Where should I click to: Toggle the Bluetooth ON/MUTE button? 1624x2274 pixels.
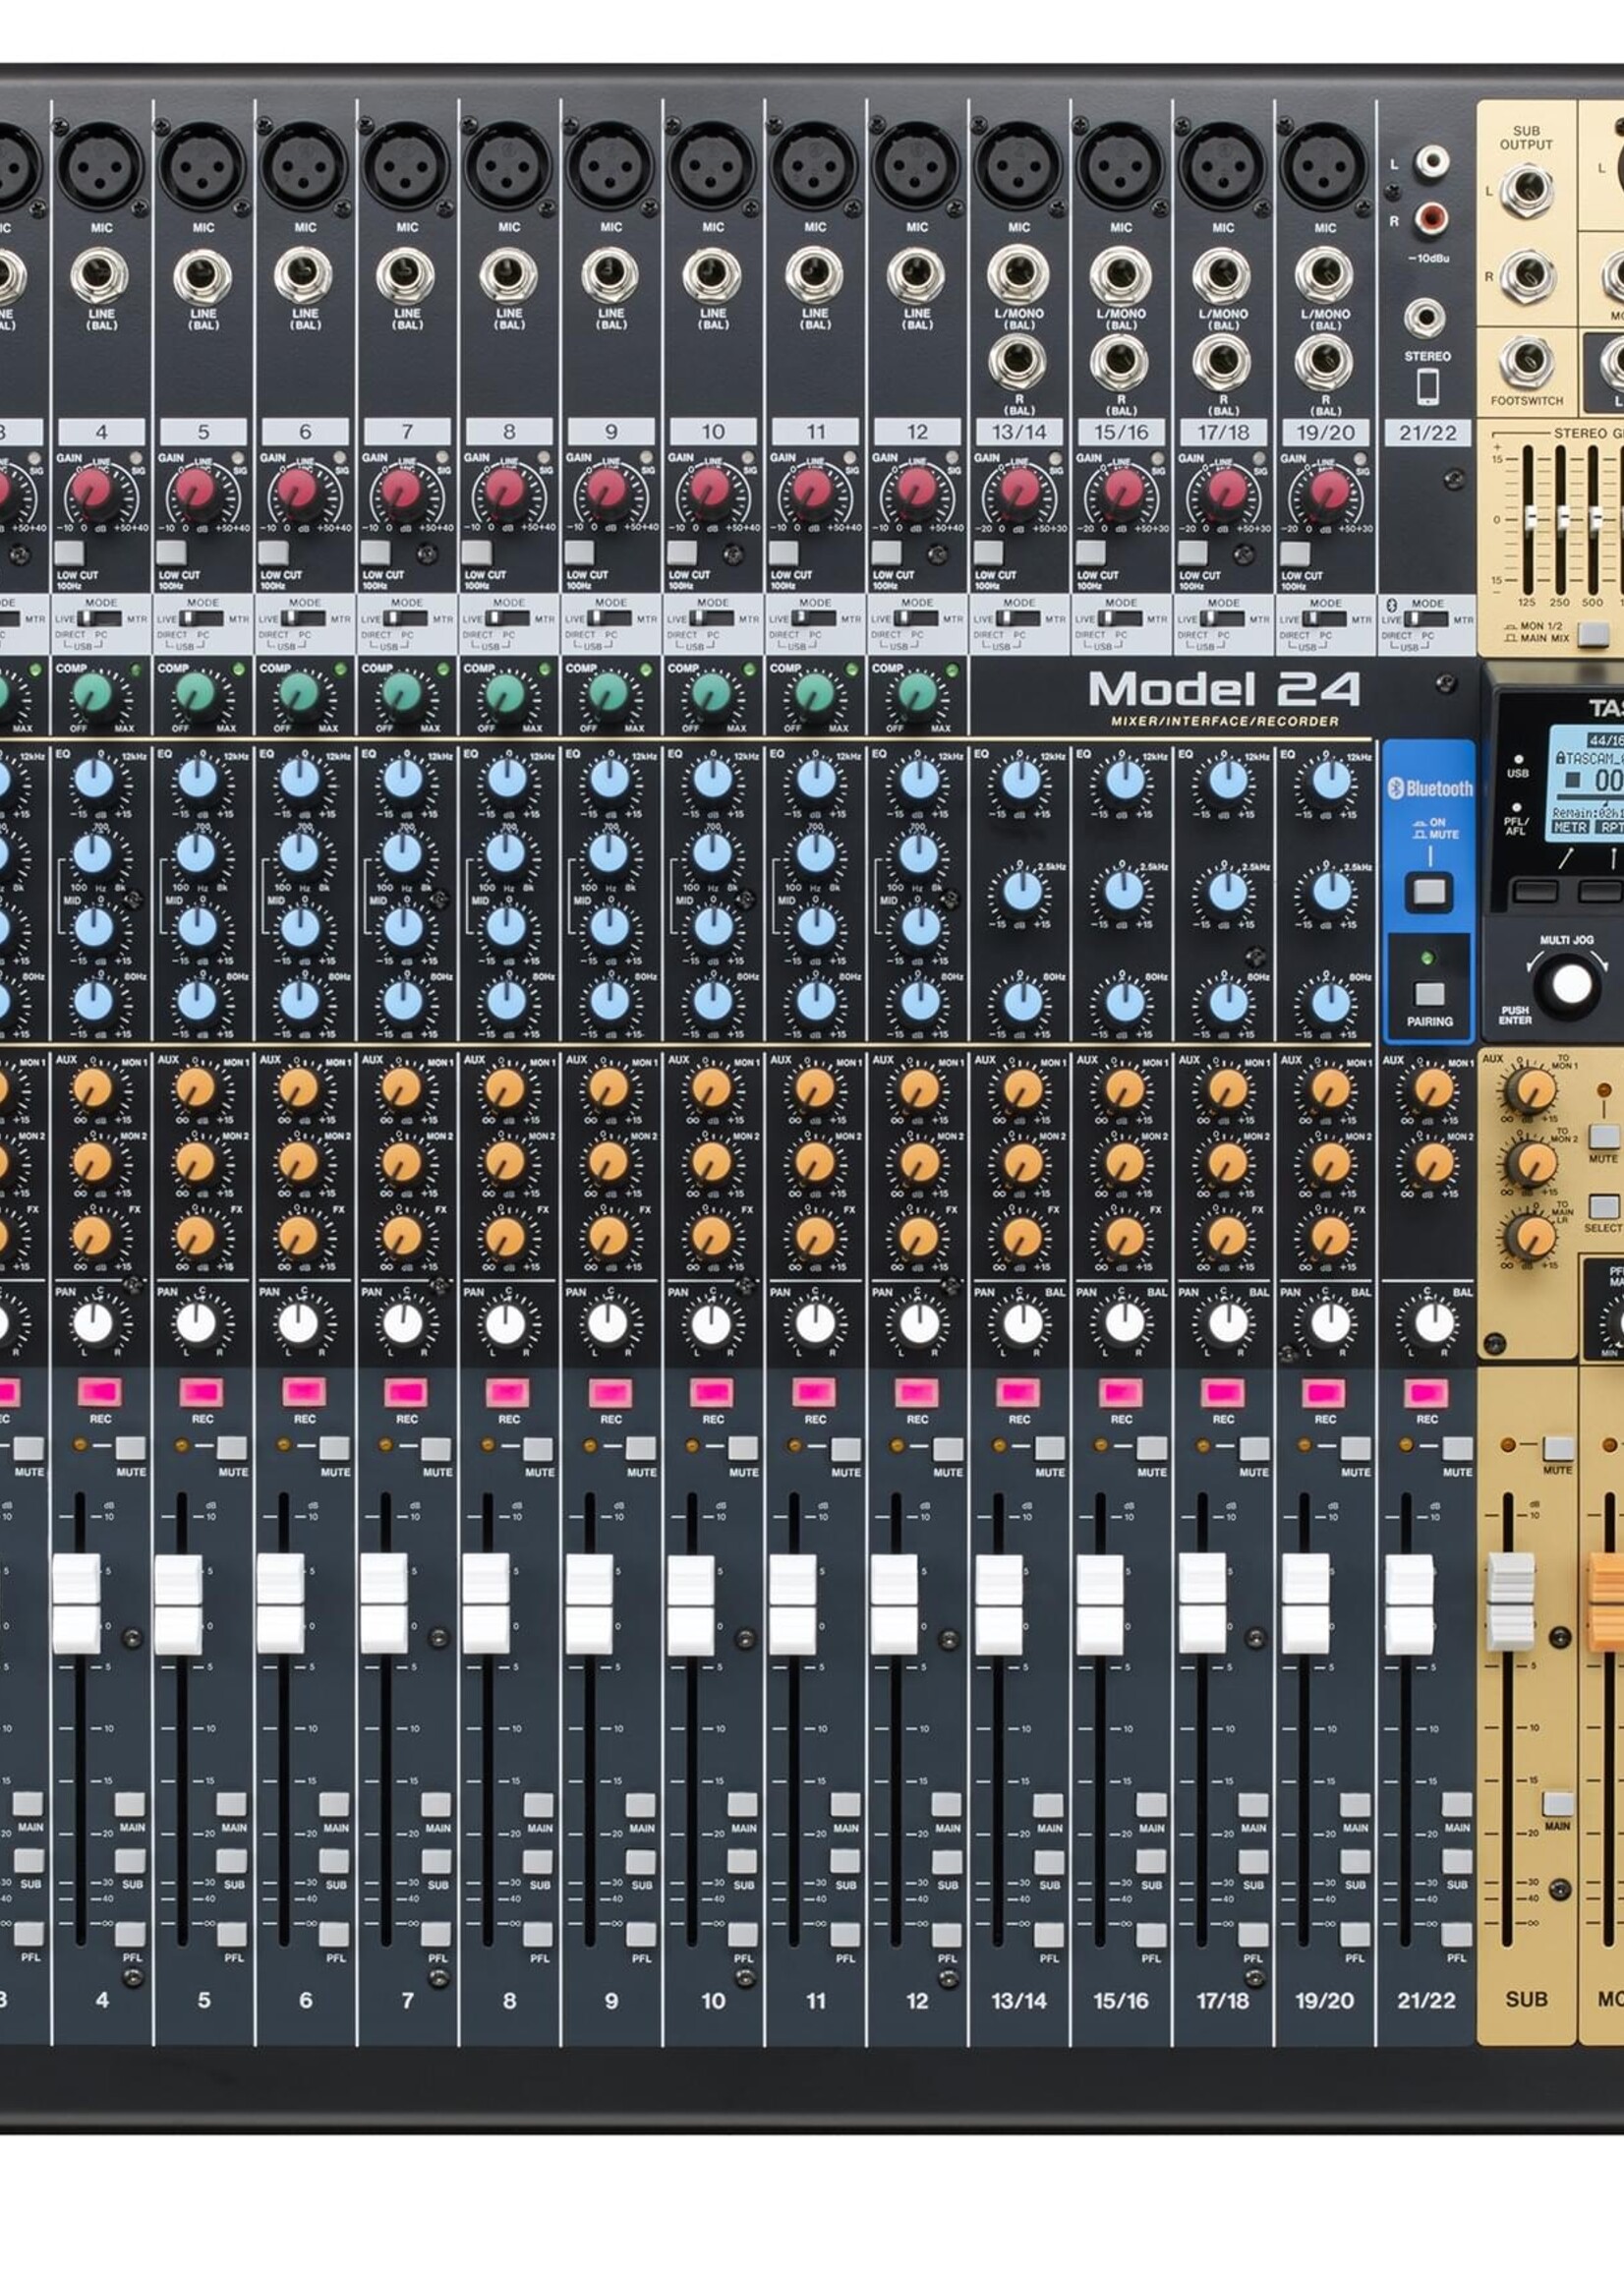coord(1429,891)
